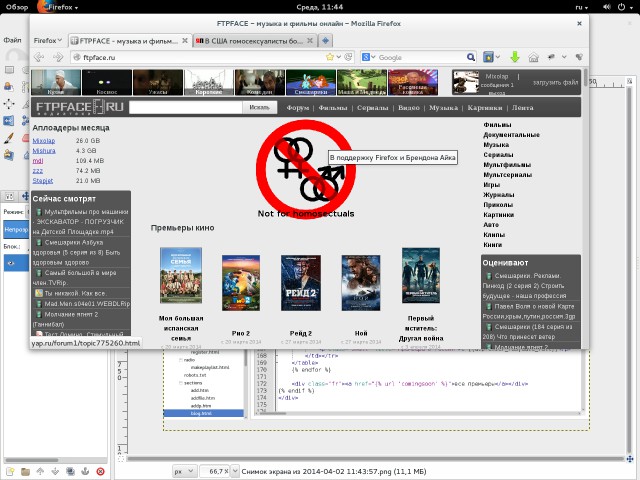This screenshot has height=480, width=640.
Task: Bookmark this page with the star icon
Action: [330, 57]
